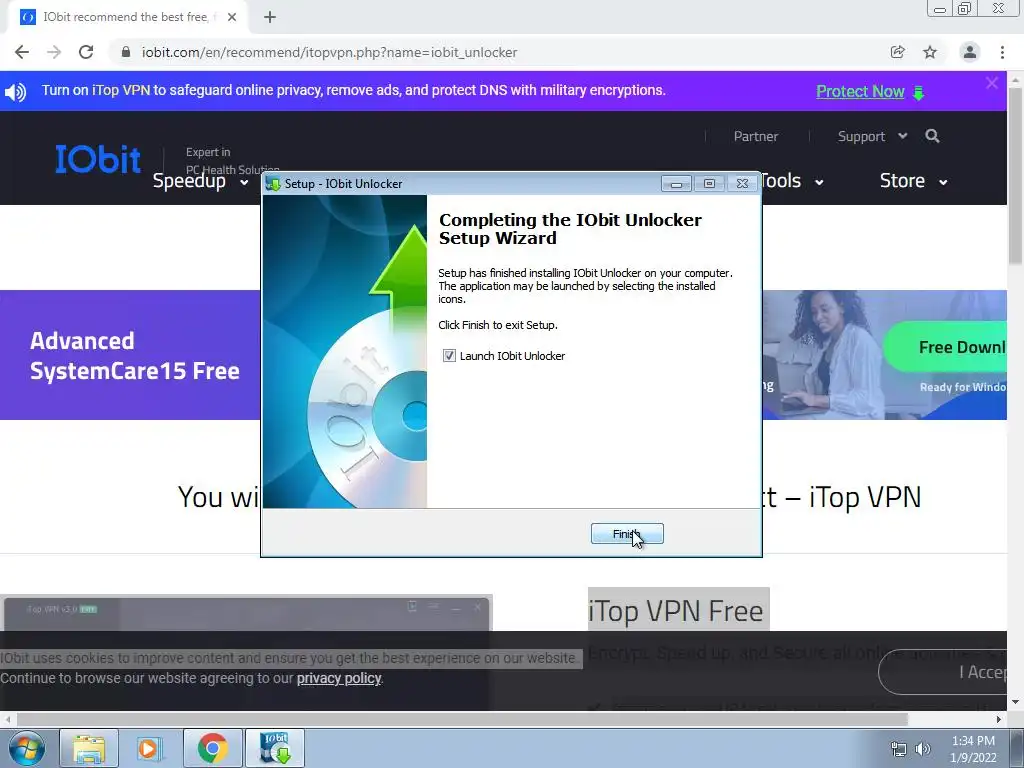
Task: Expand the Store menu
Action: pyautogui.click(x=913, y=181)
